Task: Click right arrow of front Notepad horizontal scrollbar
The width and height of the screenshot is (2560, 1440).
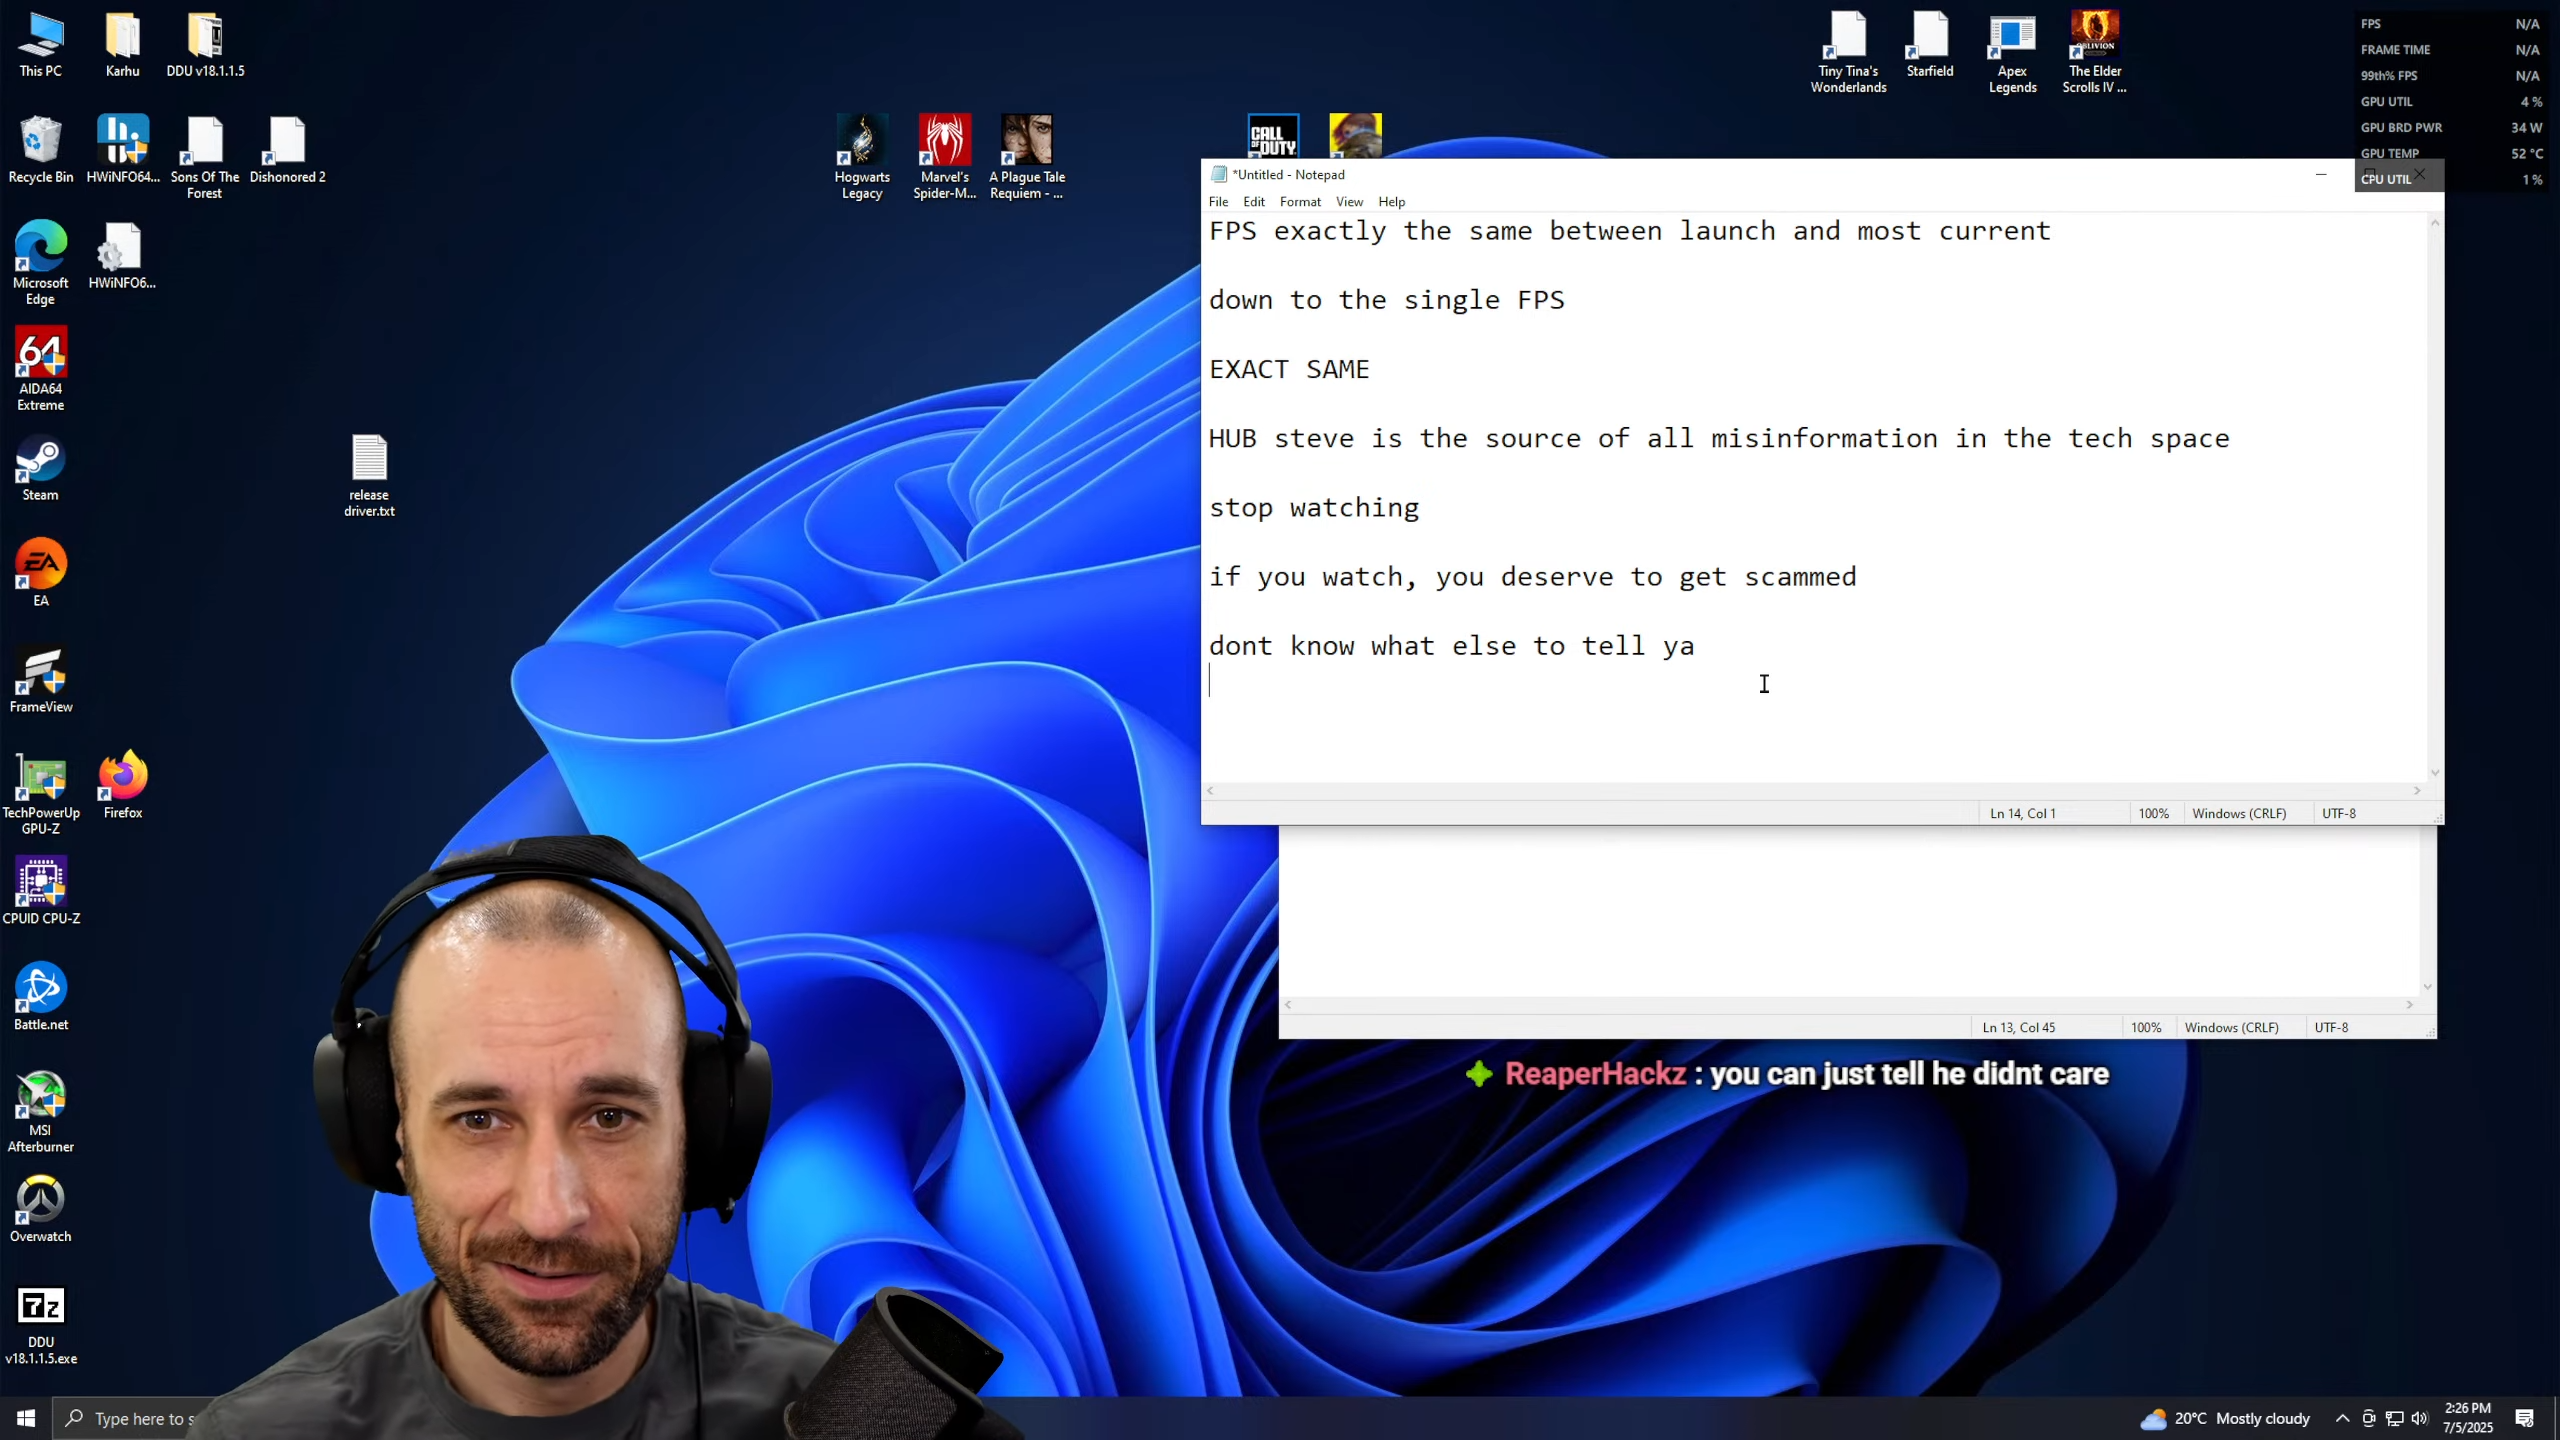Action: point(2417,790)
